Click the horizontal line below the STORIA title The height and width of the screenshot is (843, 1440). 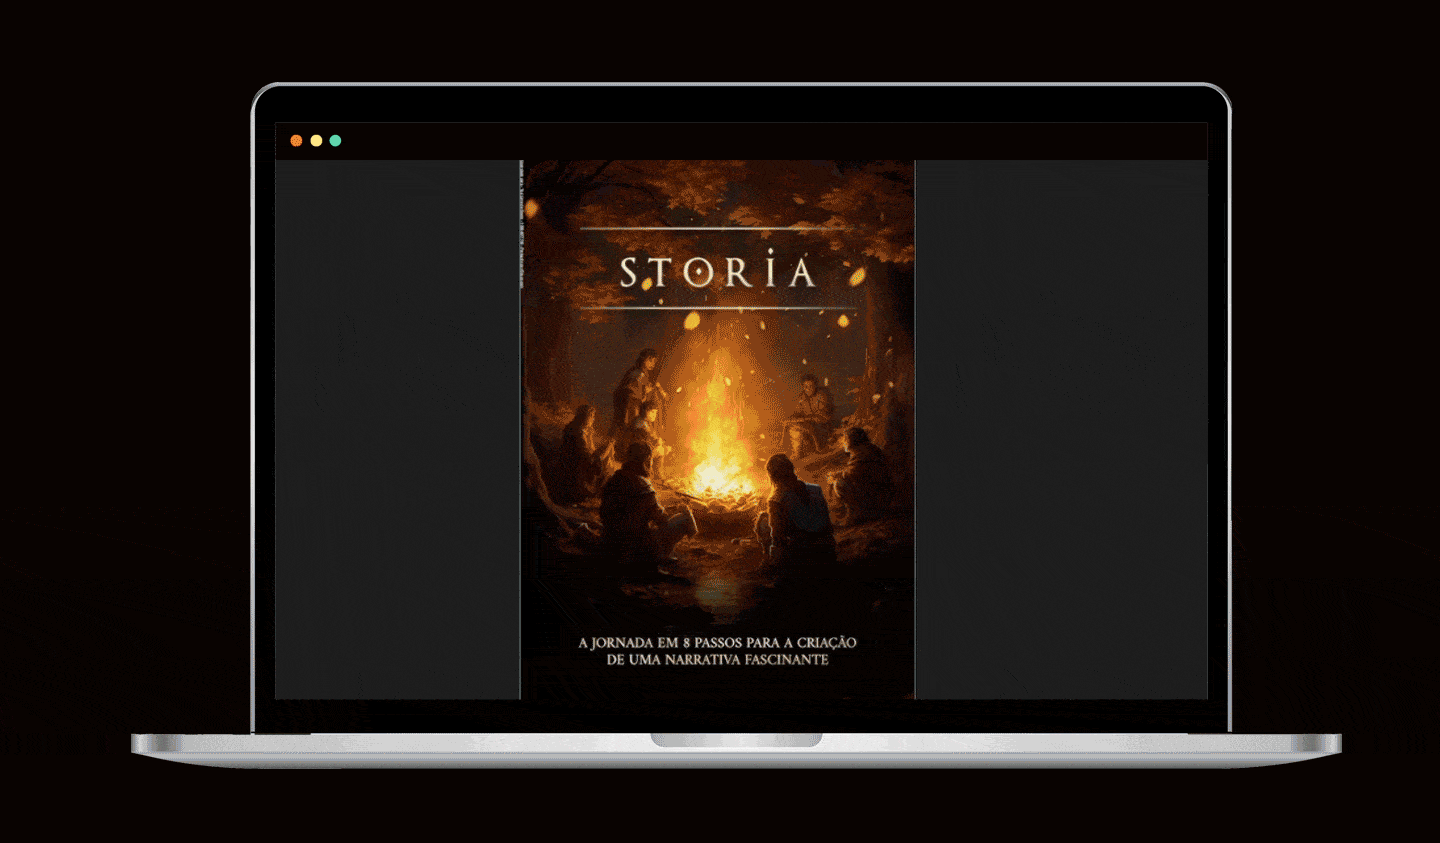(x=717, y=308)
